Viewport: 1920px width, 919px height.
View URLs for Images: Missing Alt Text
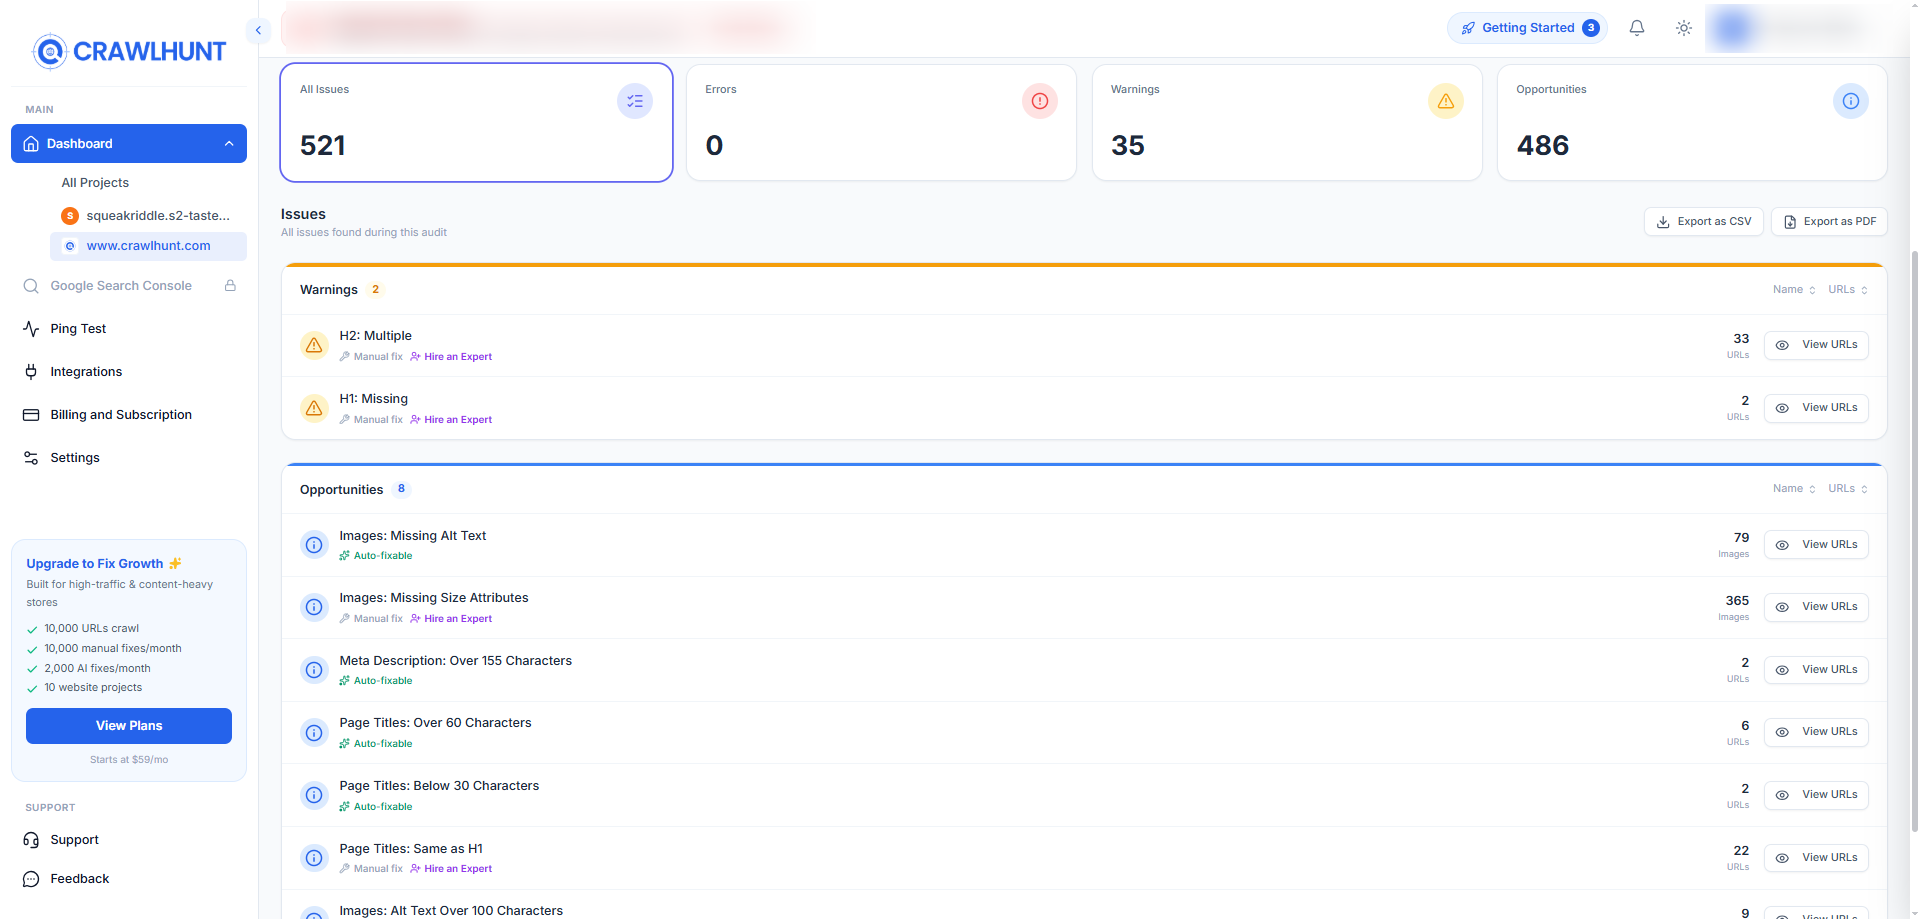tap(1816, 545)
